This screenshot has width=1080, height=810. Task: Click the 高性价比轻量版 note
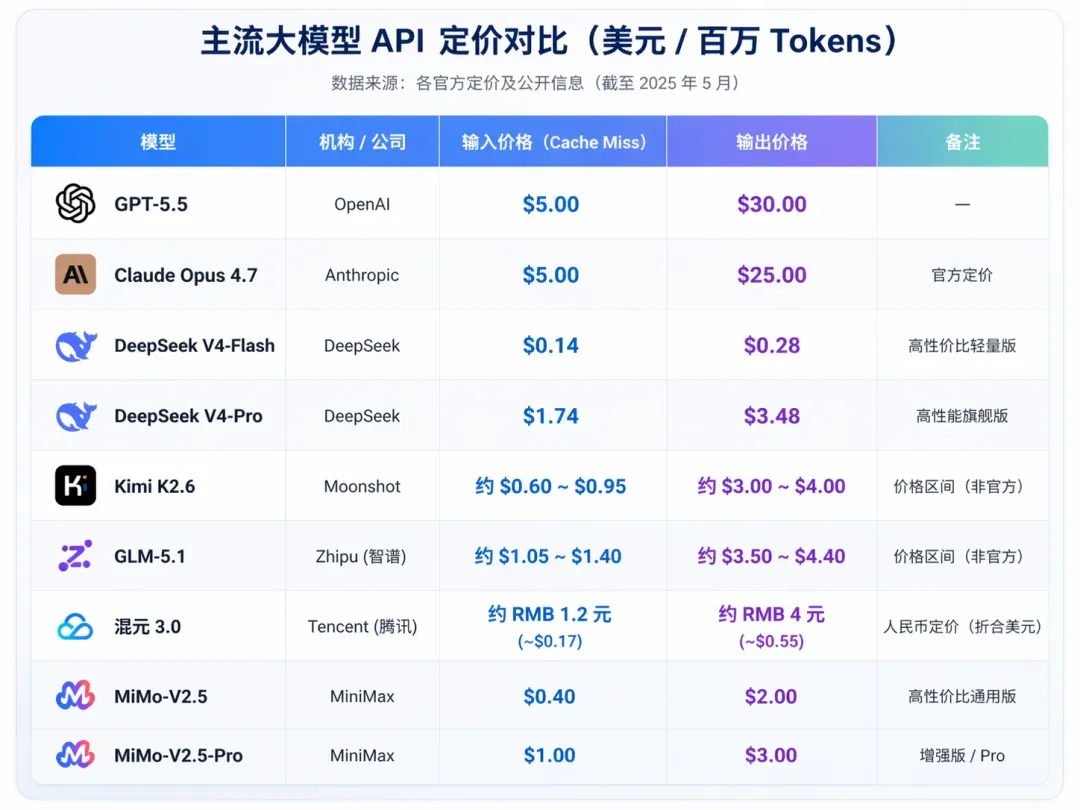tap(962, 346)
